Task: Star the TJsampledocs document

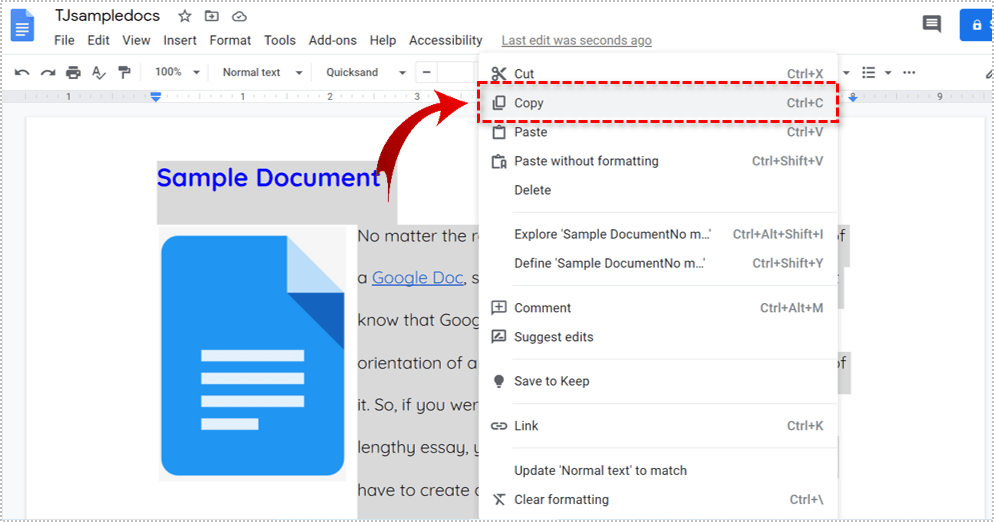Action: [x=184, y=17]
